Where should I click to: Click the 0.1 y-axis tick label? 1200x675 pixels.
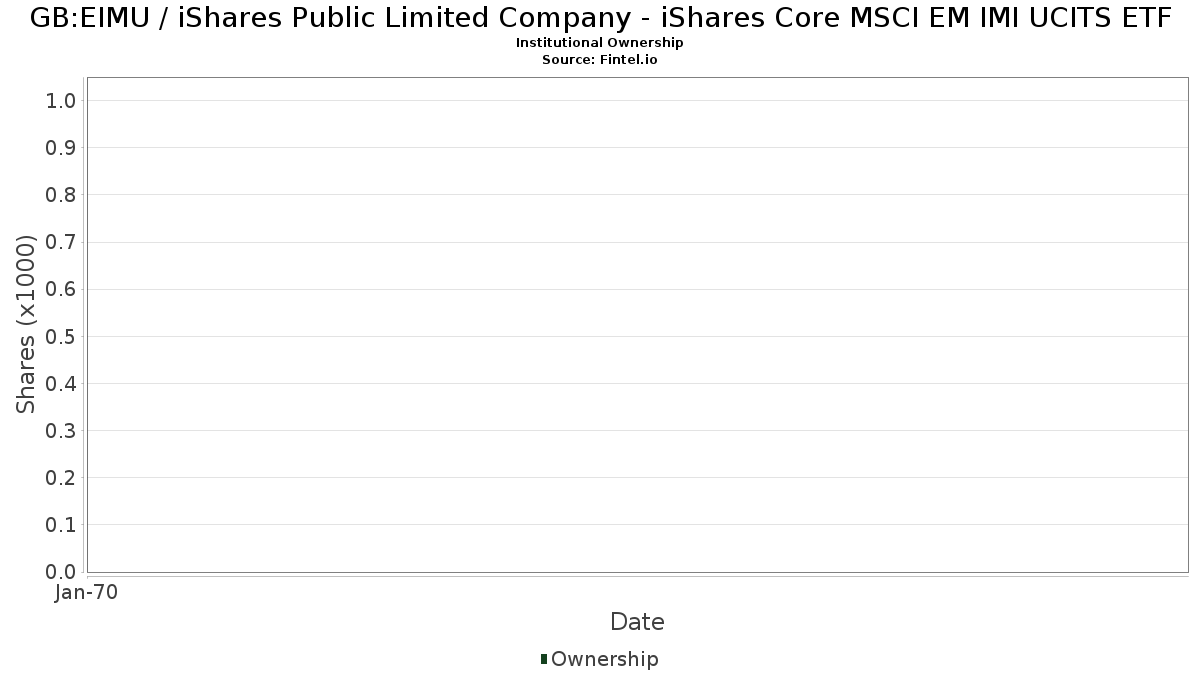click(x=61, y=524)
